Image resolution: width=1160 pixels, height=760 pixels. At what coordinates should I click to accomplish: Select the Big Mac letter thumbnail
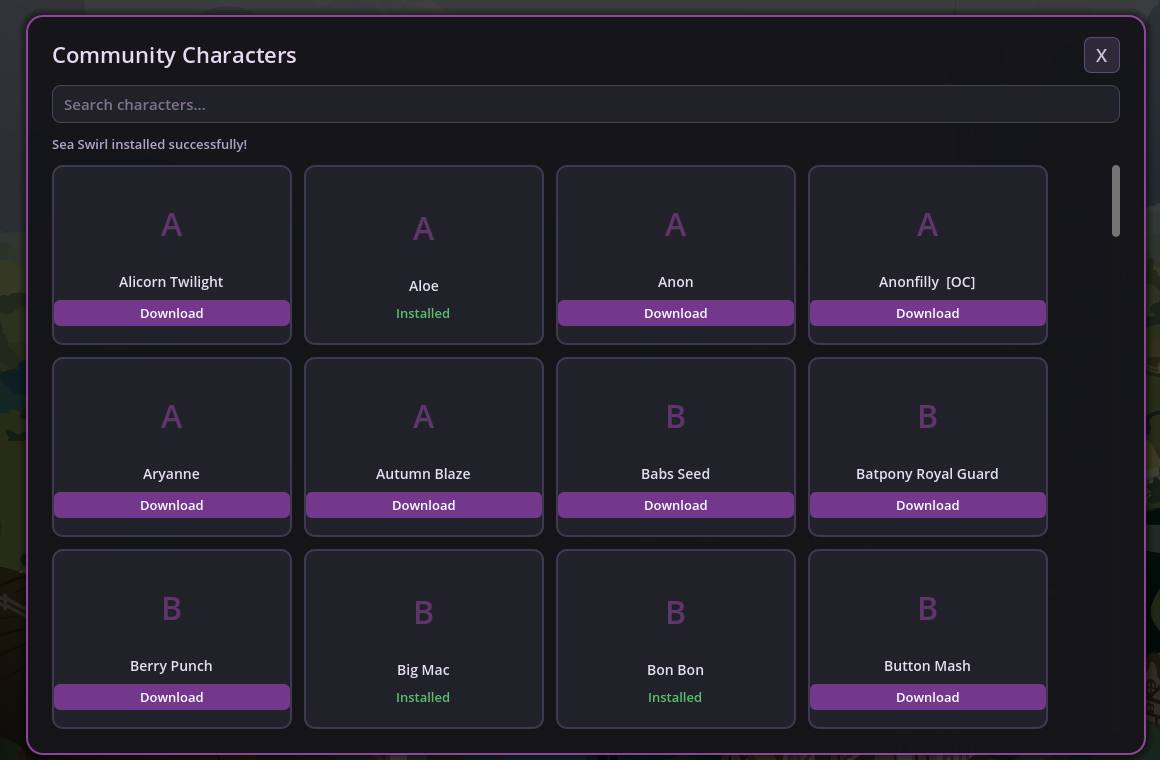(423, 613)
